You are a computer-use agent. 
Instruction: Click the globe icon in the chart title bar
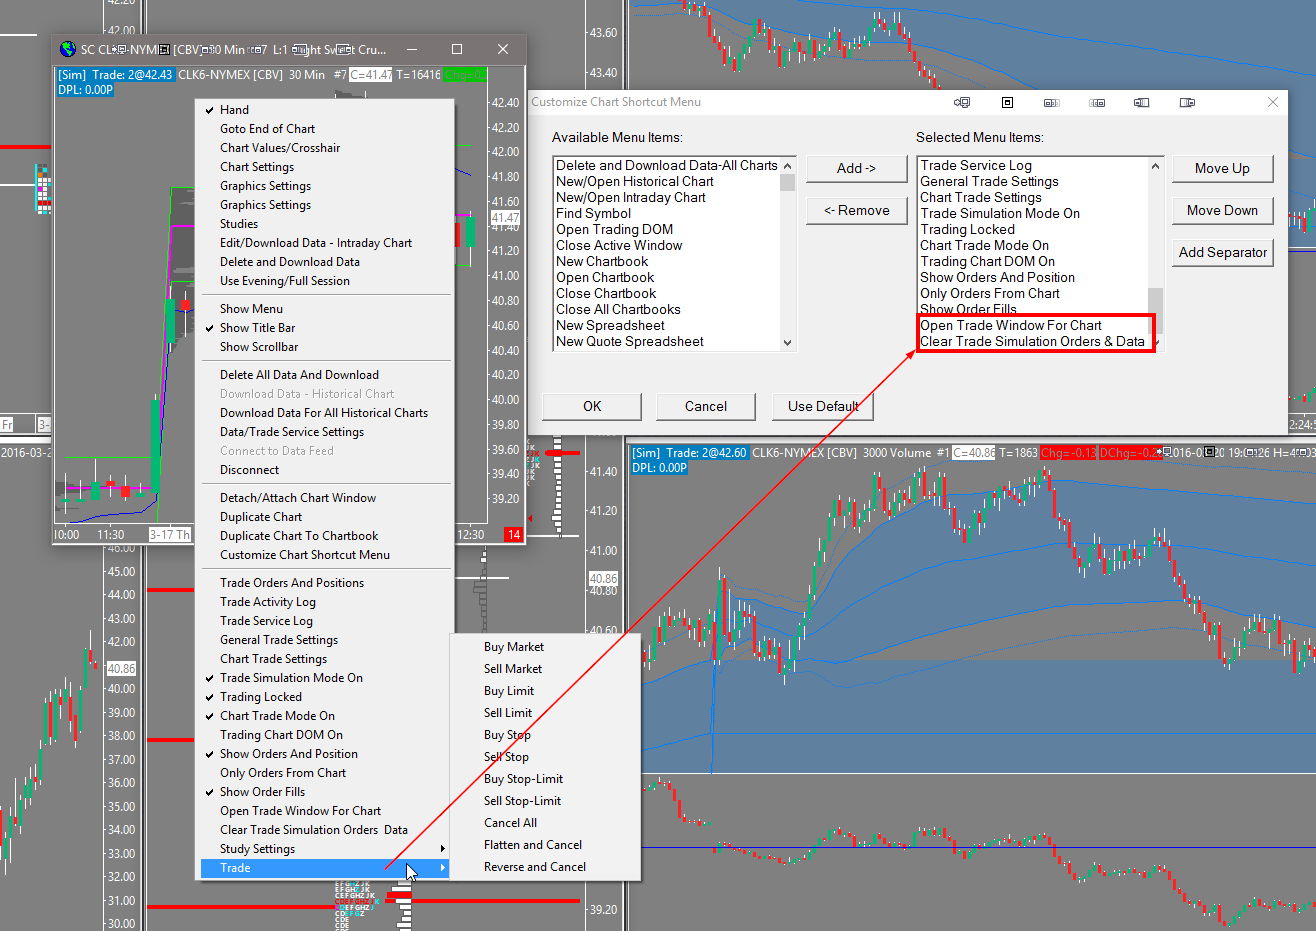coord(67,49)
